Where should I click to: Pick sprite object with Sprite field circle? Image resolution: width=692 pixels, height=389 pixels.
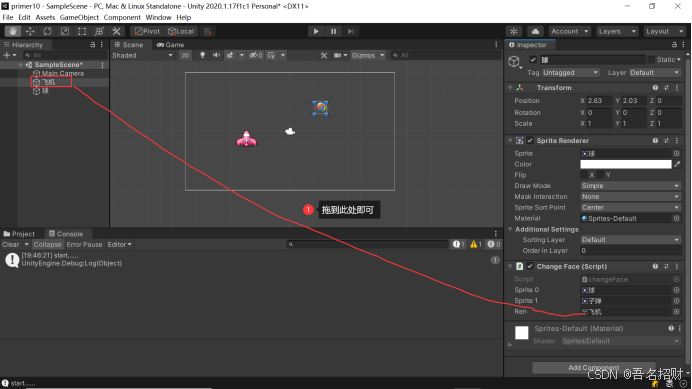click(x=677, y=153)
